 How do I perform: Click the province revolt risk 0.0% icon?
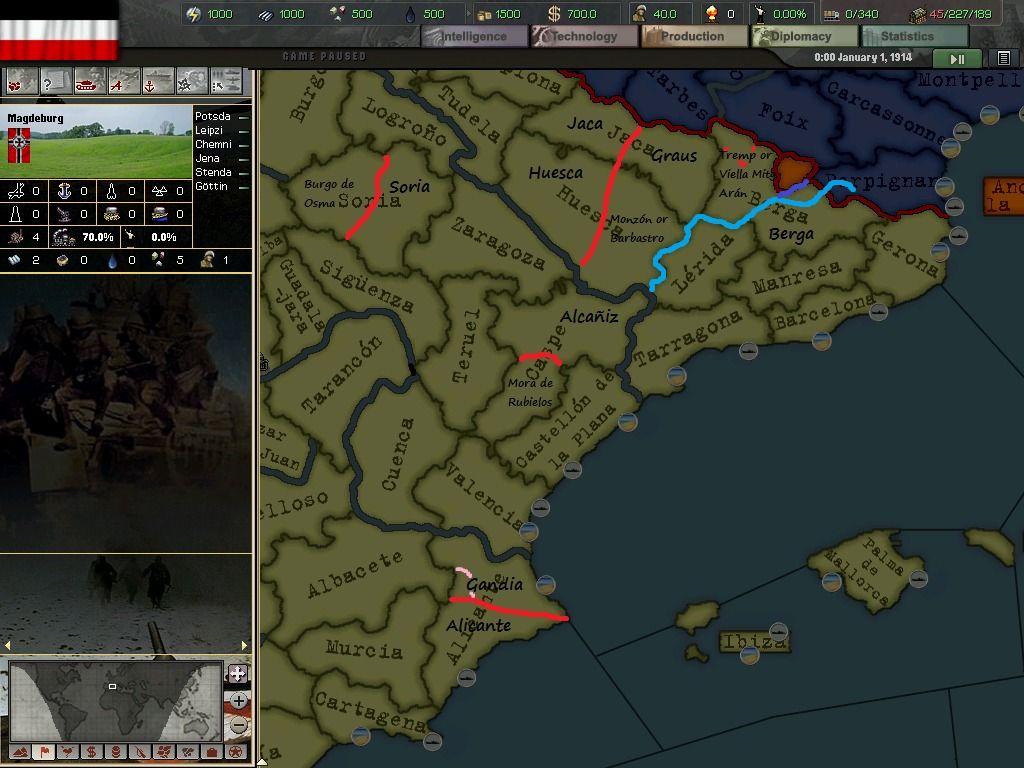[x=131, y=236]
